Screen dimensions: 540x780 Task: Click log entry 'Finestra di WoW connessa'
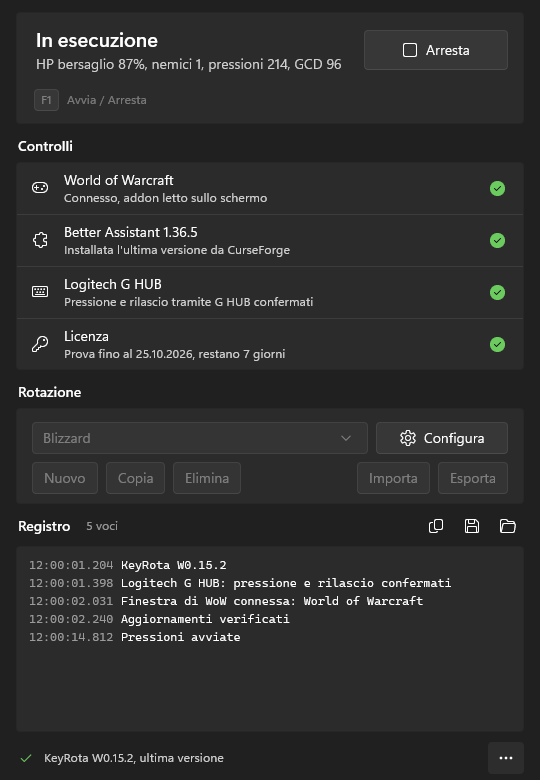point(226,601)
